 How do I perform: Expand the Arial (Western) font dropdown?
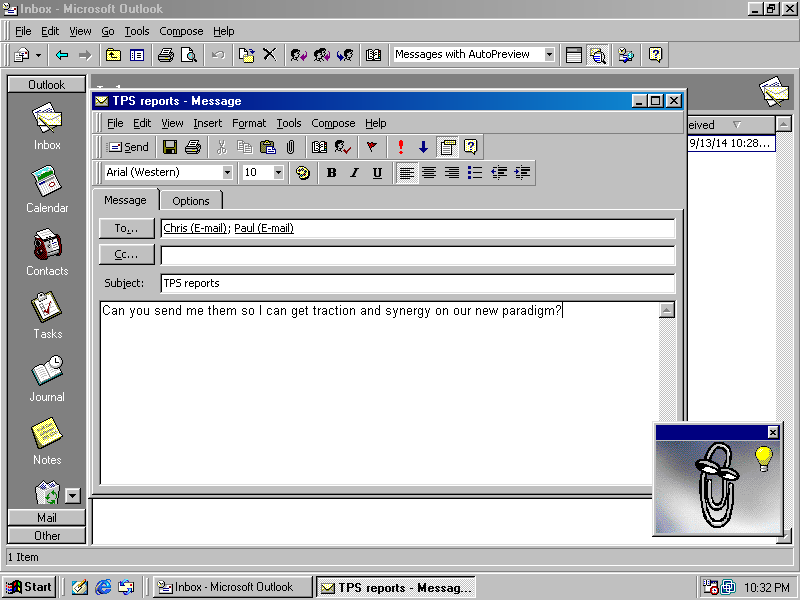(x=228, y=173)
